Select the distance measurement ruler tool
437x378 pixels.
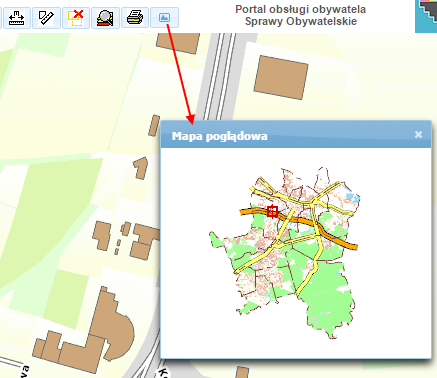tap(17, 18)
